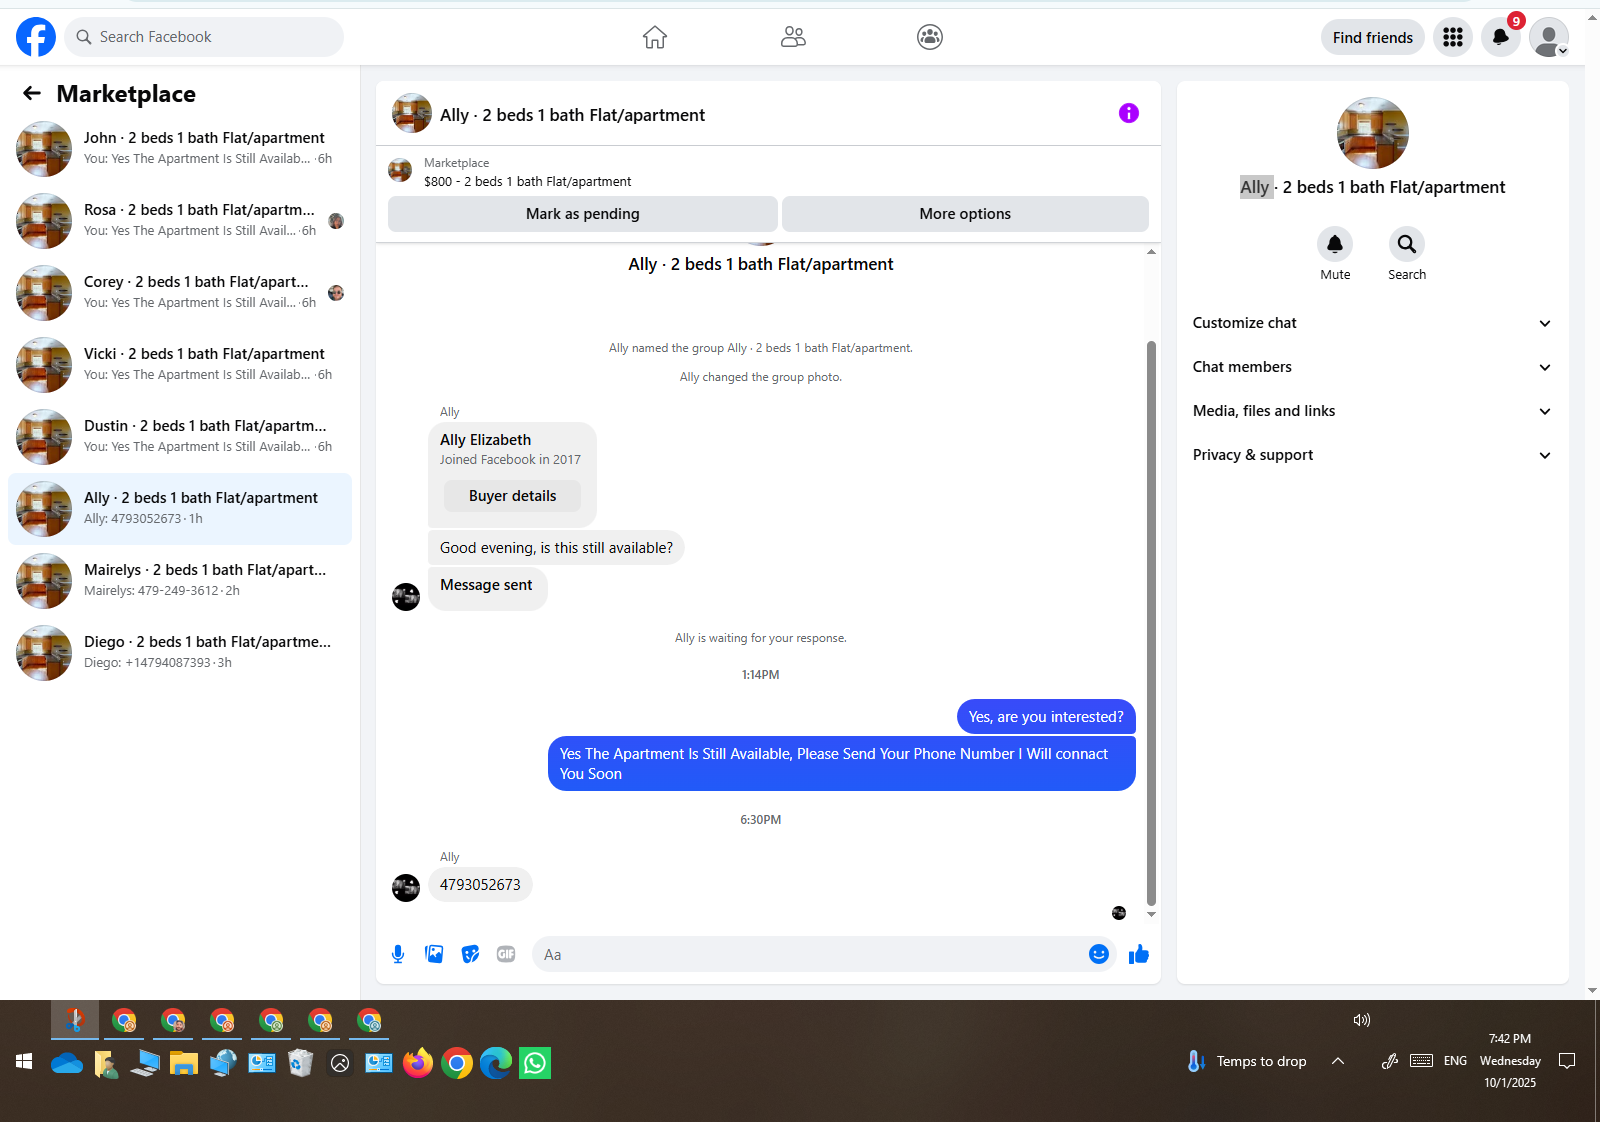Open WhatsApp from the taskbar
1600x1122 pixels.
[x=535, y=1063]
